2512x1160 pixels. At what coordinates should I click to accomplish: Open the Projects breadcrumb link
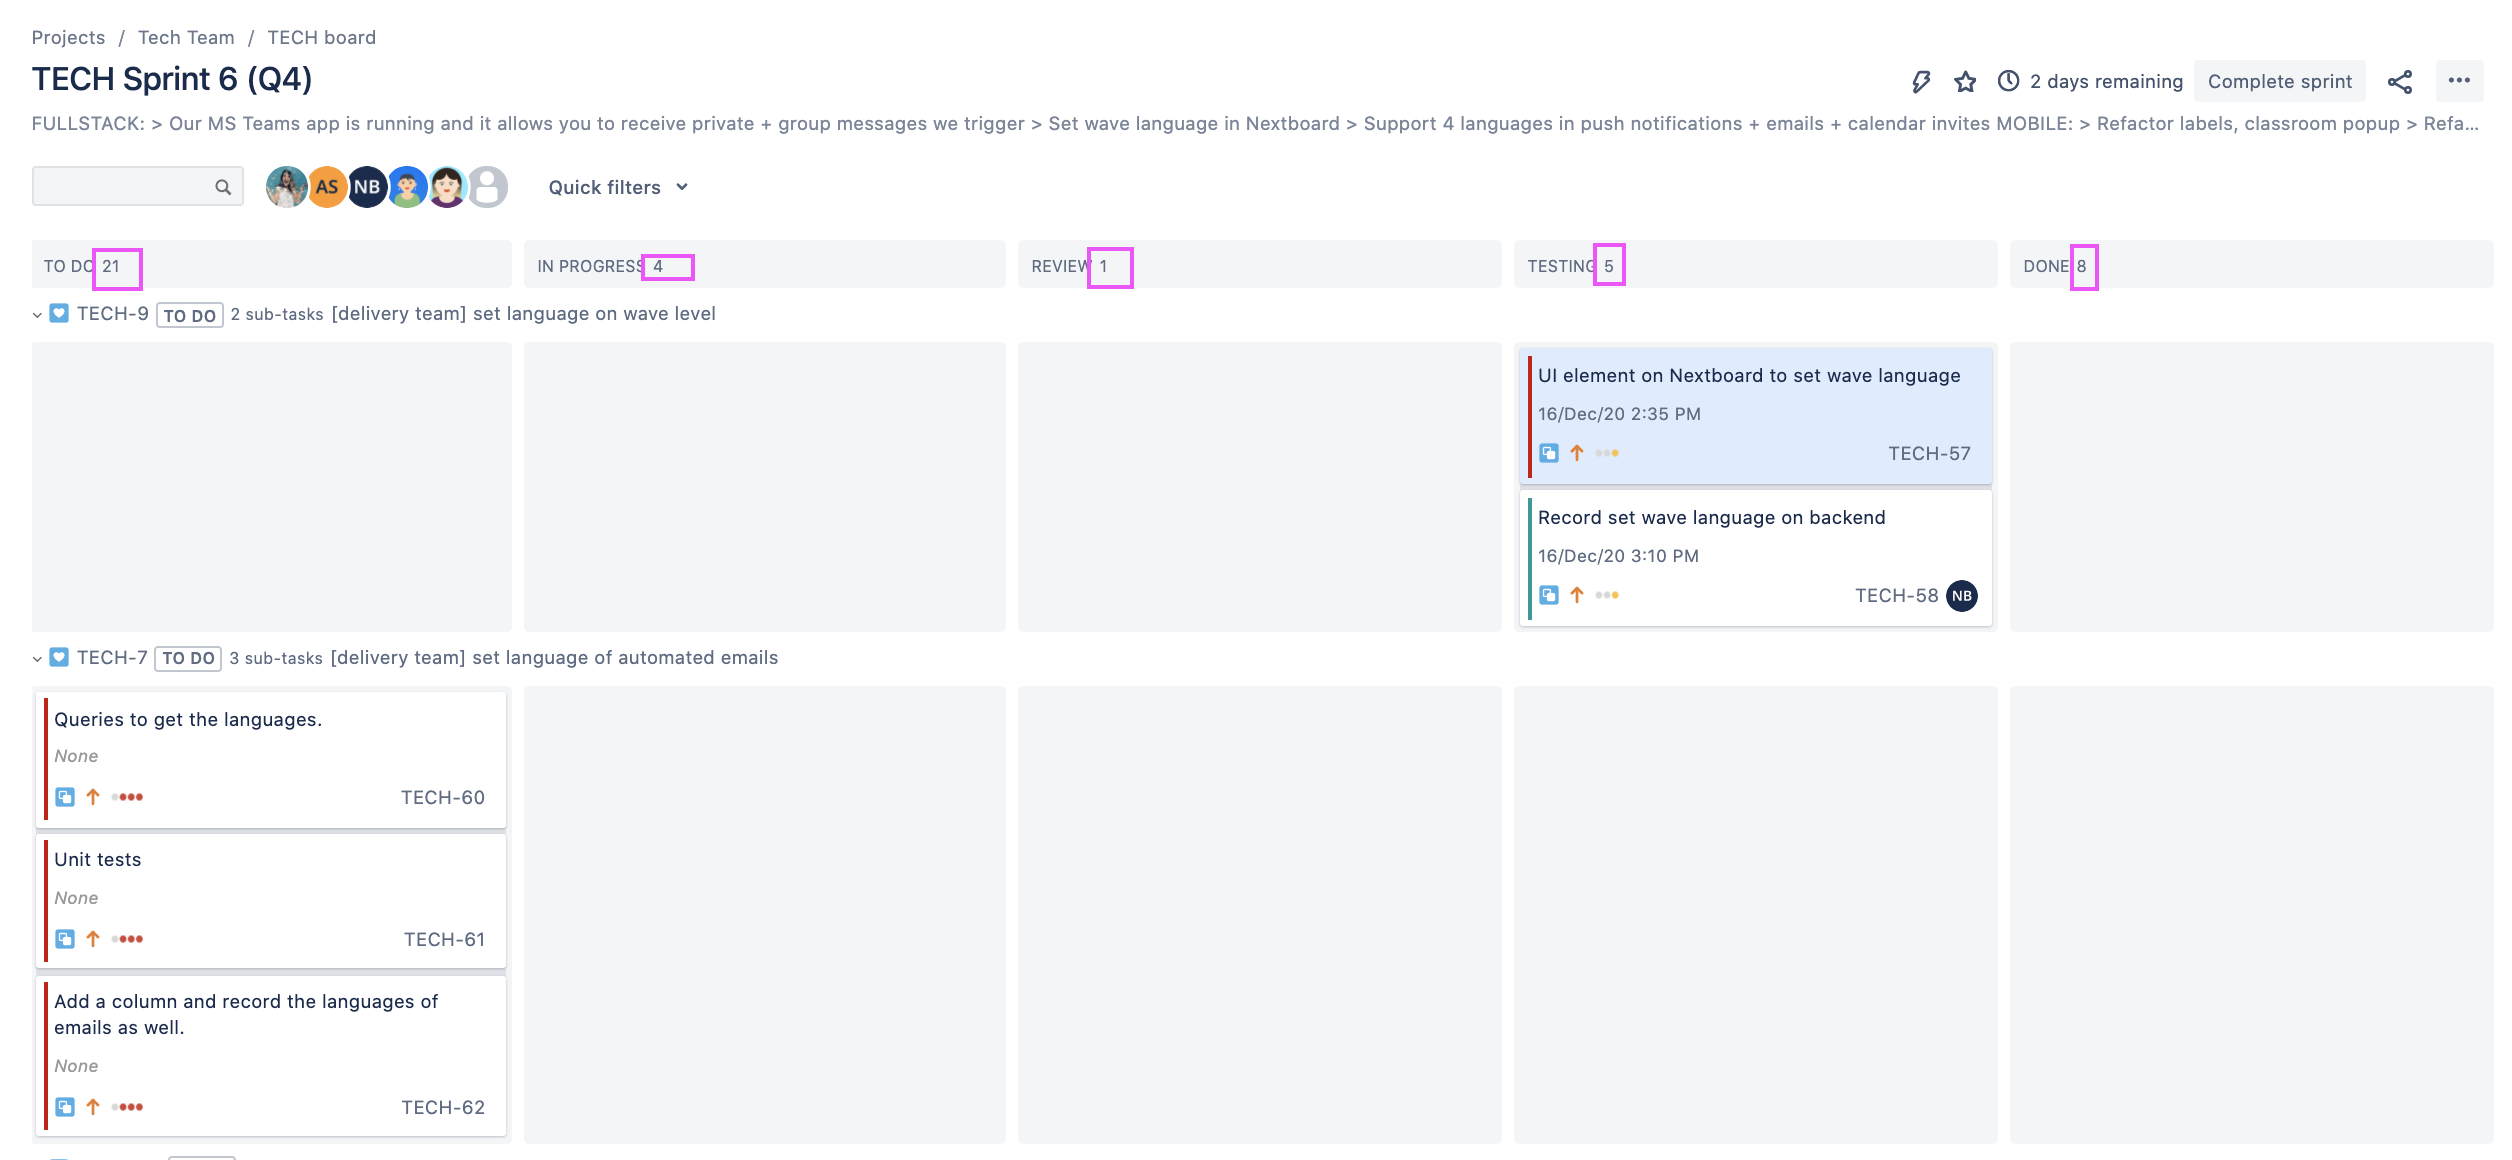click(68, 37)
